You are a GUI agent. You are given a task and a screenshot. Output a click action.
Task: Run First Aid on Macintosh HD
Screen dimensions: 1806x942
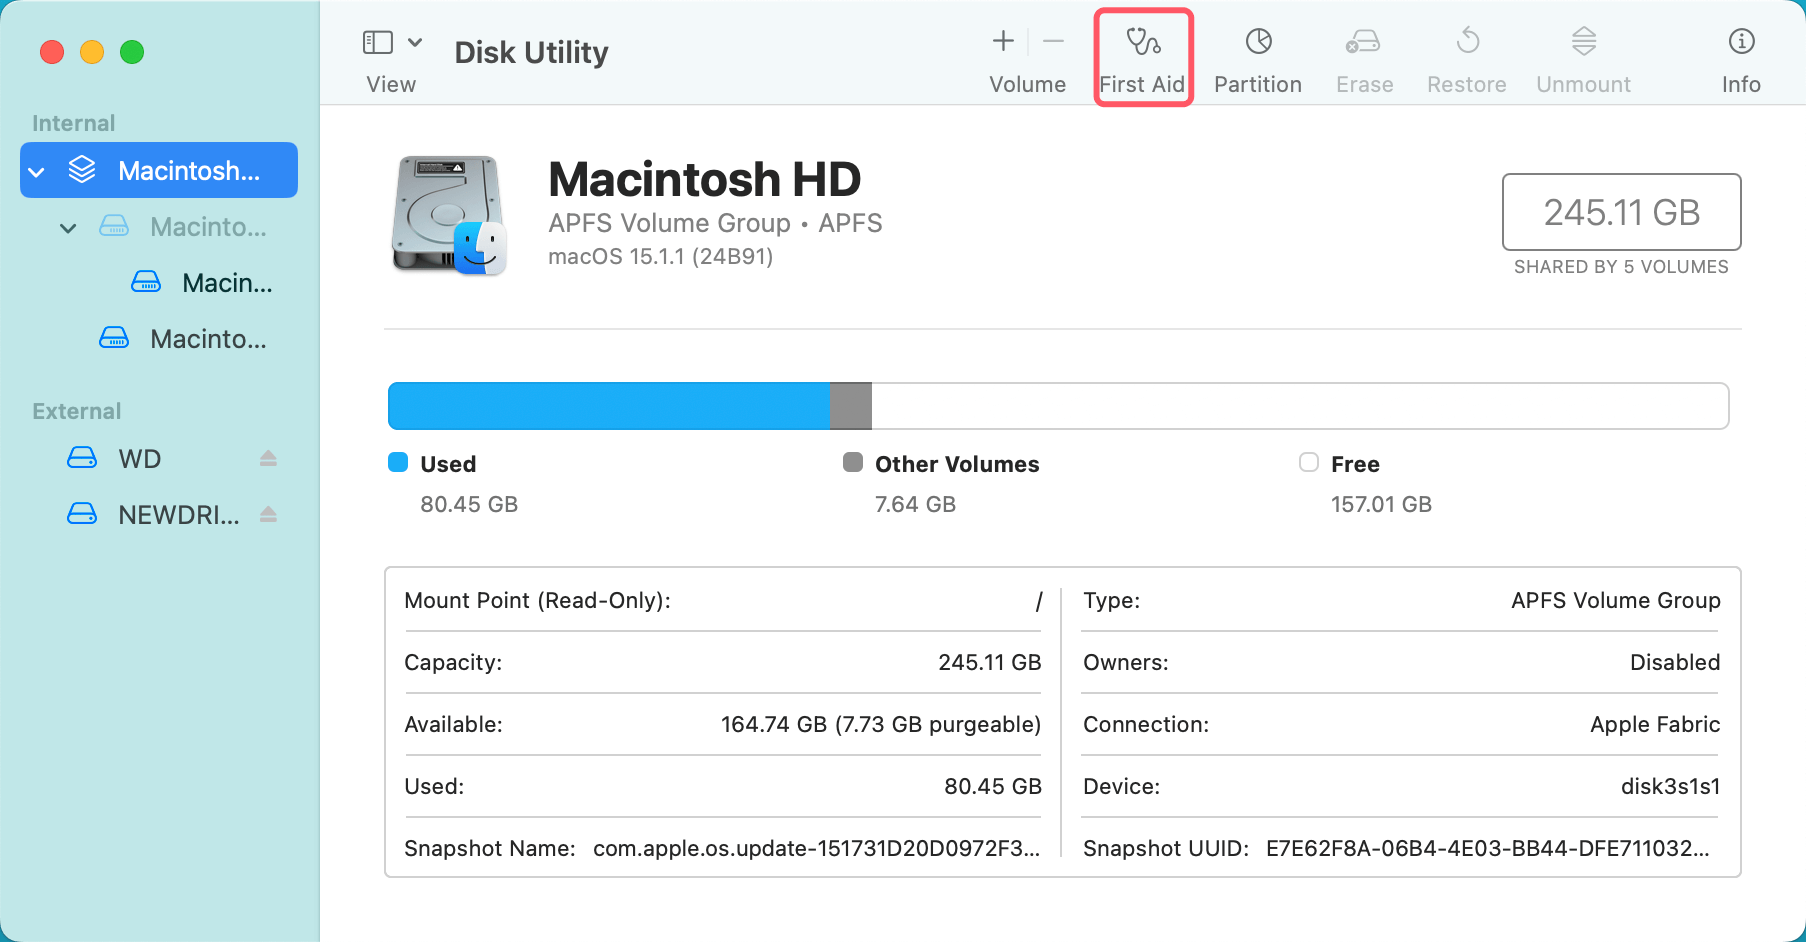(1142, 55)
